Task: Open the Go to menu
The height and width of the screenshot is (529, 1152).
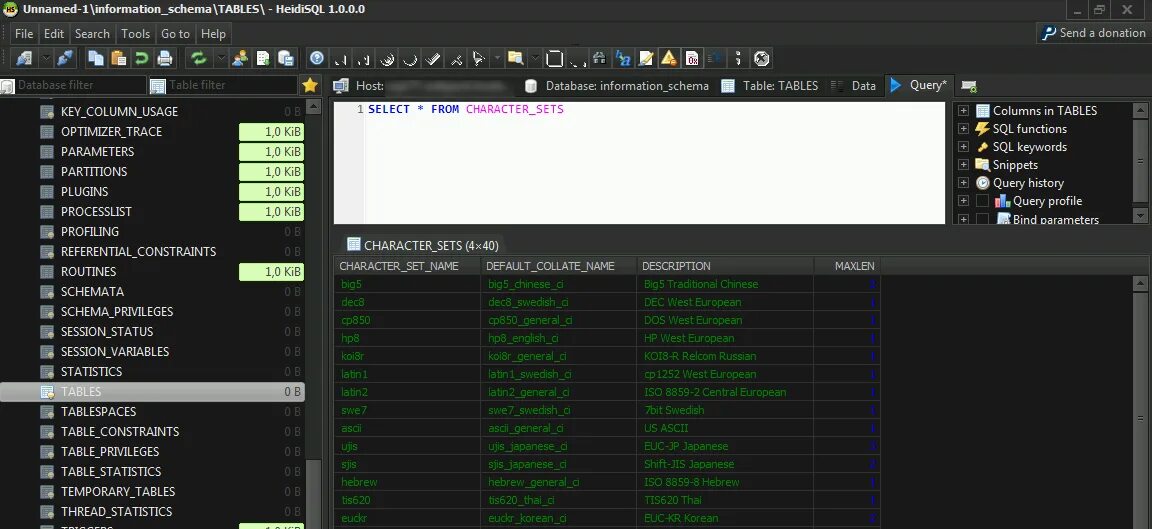Action: [x=176, y=34]
